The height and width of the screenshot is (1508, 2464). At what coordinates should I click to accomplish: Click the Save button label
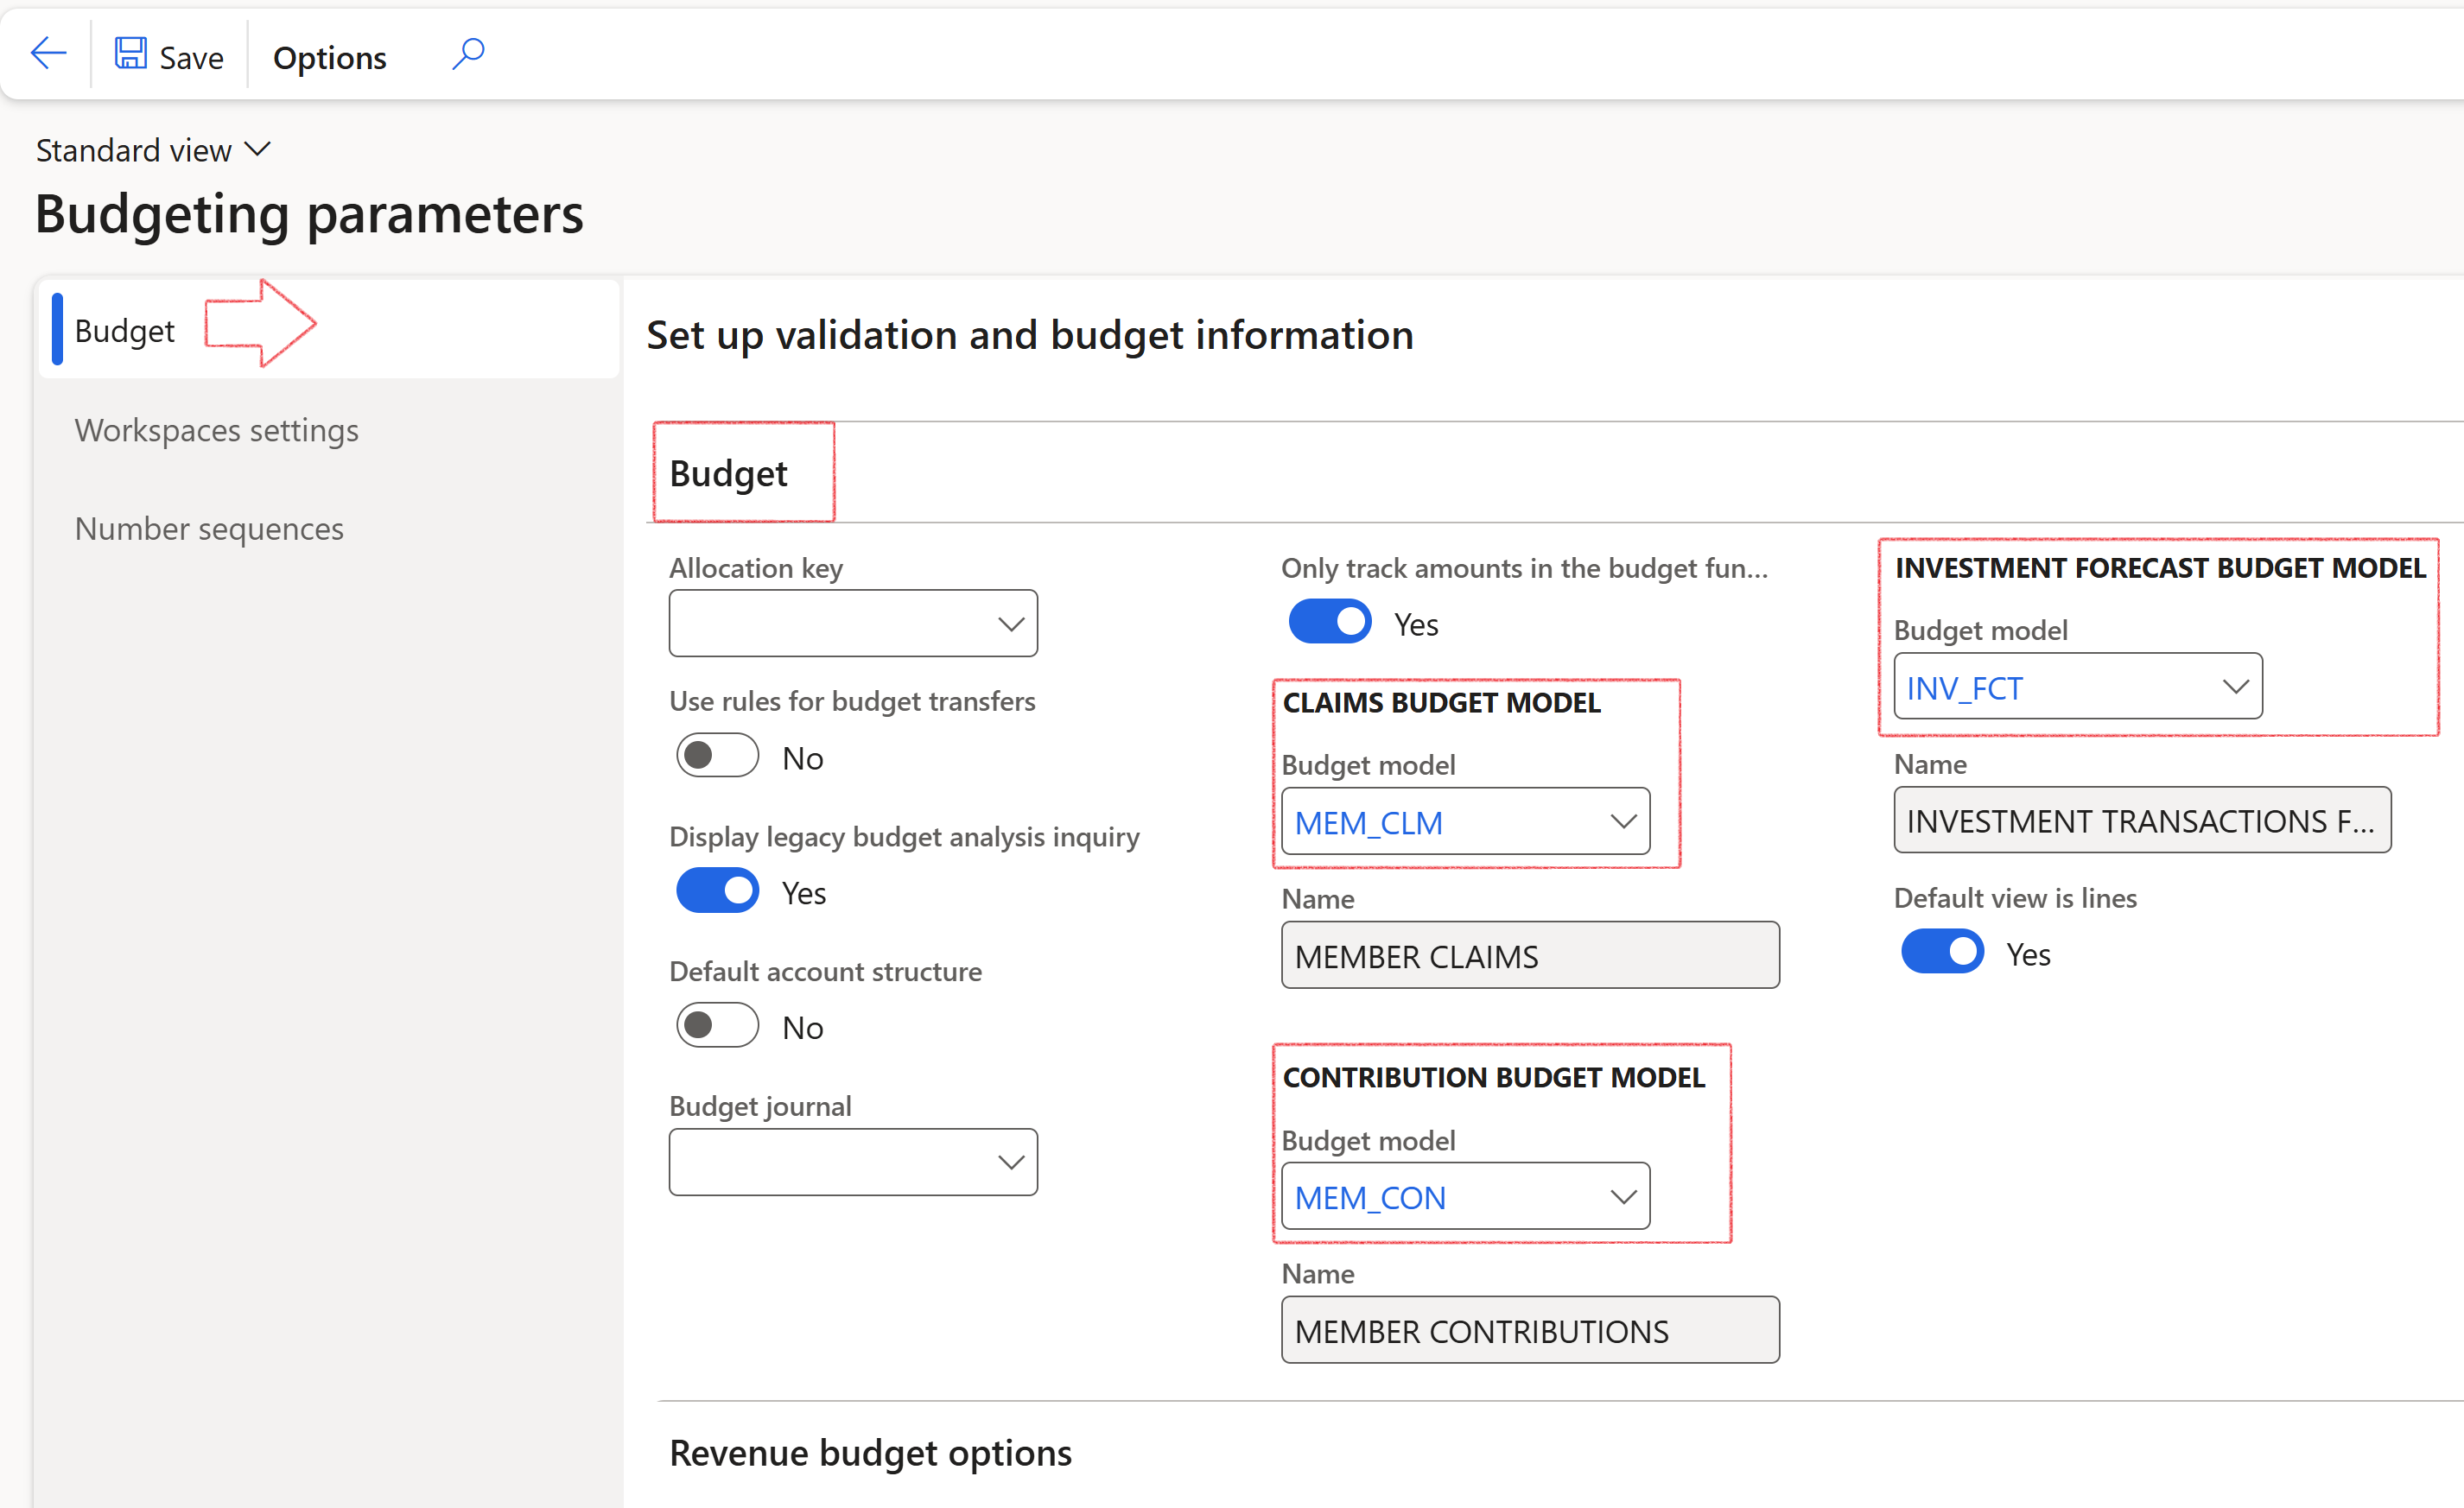pos(191,58)
